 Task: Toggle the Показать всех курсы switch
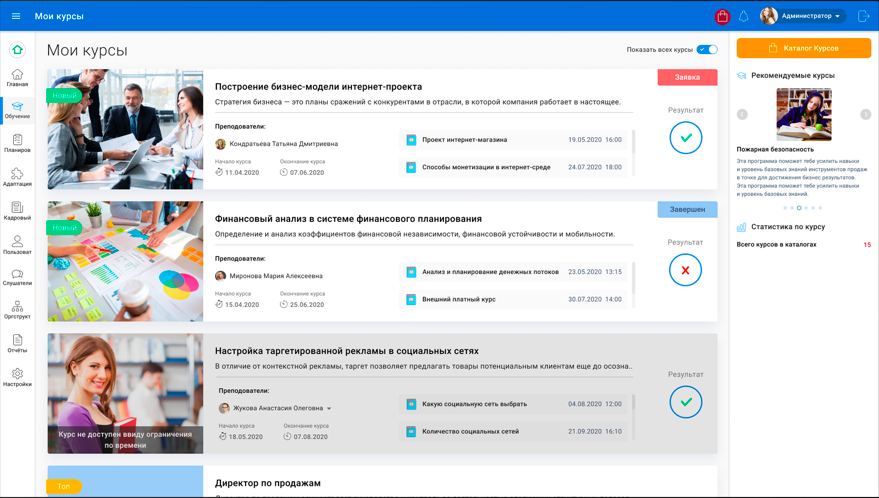707,49
